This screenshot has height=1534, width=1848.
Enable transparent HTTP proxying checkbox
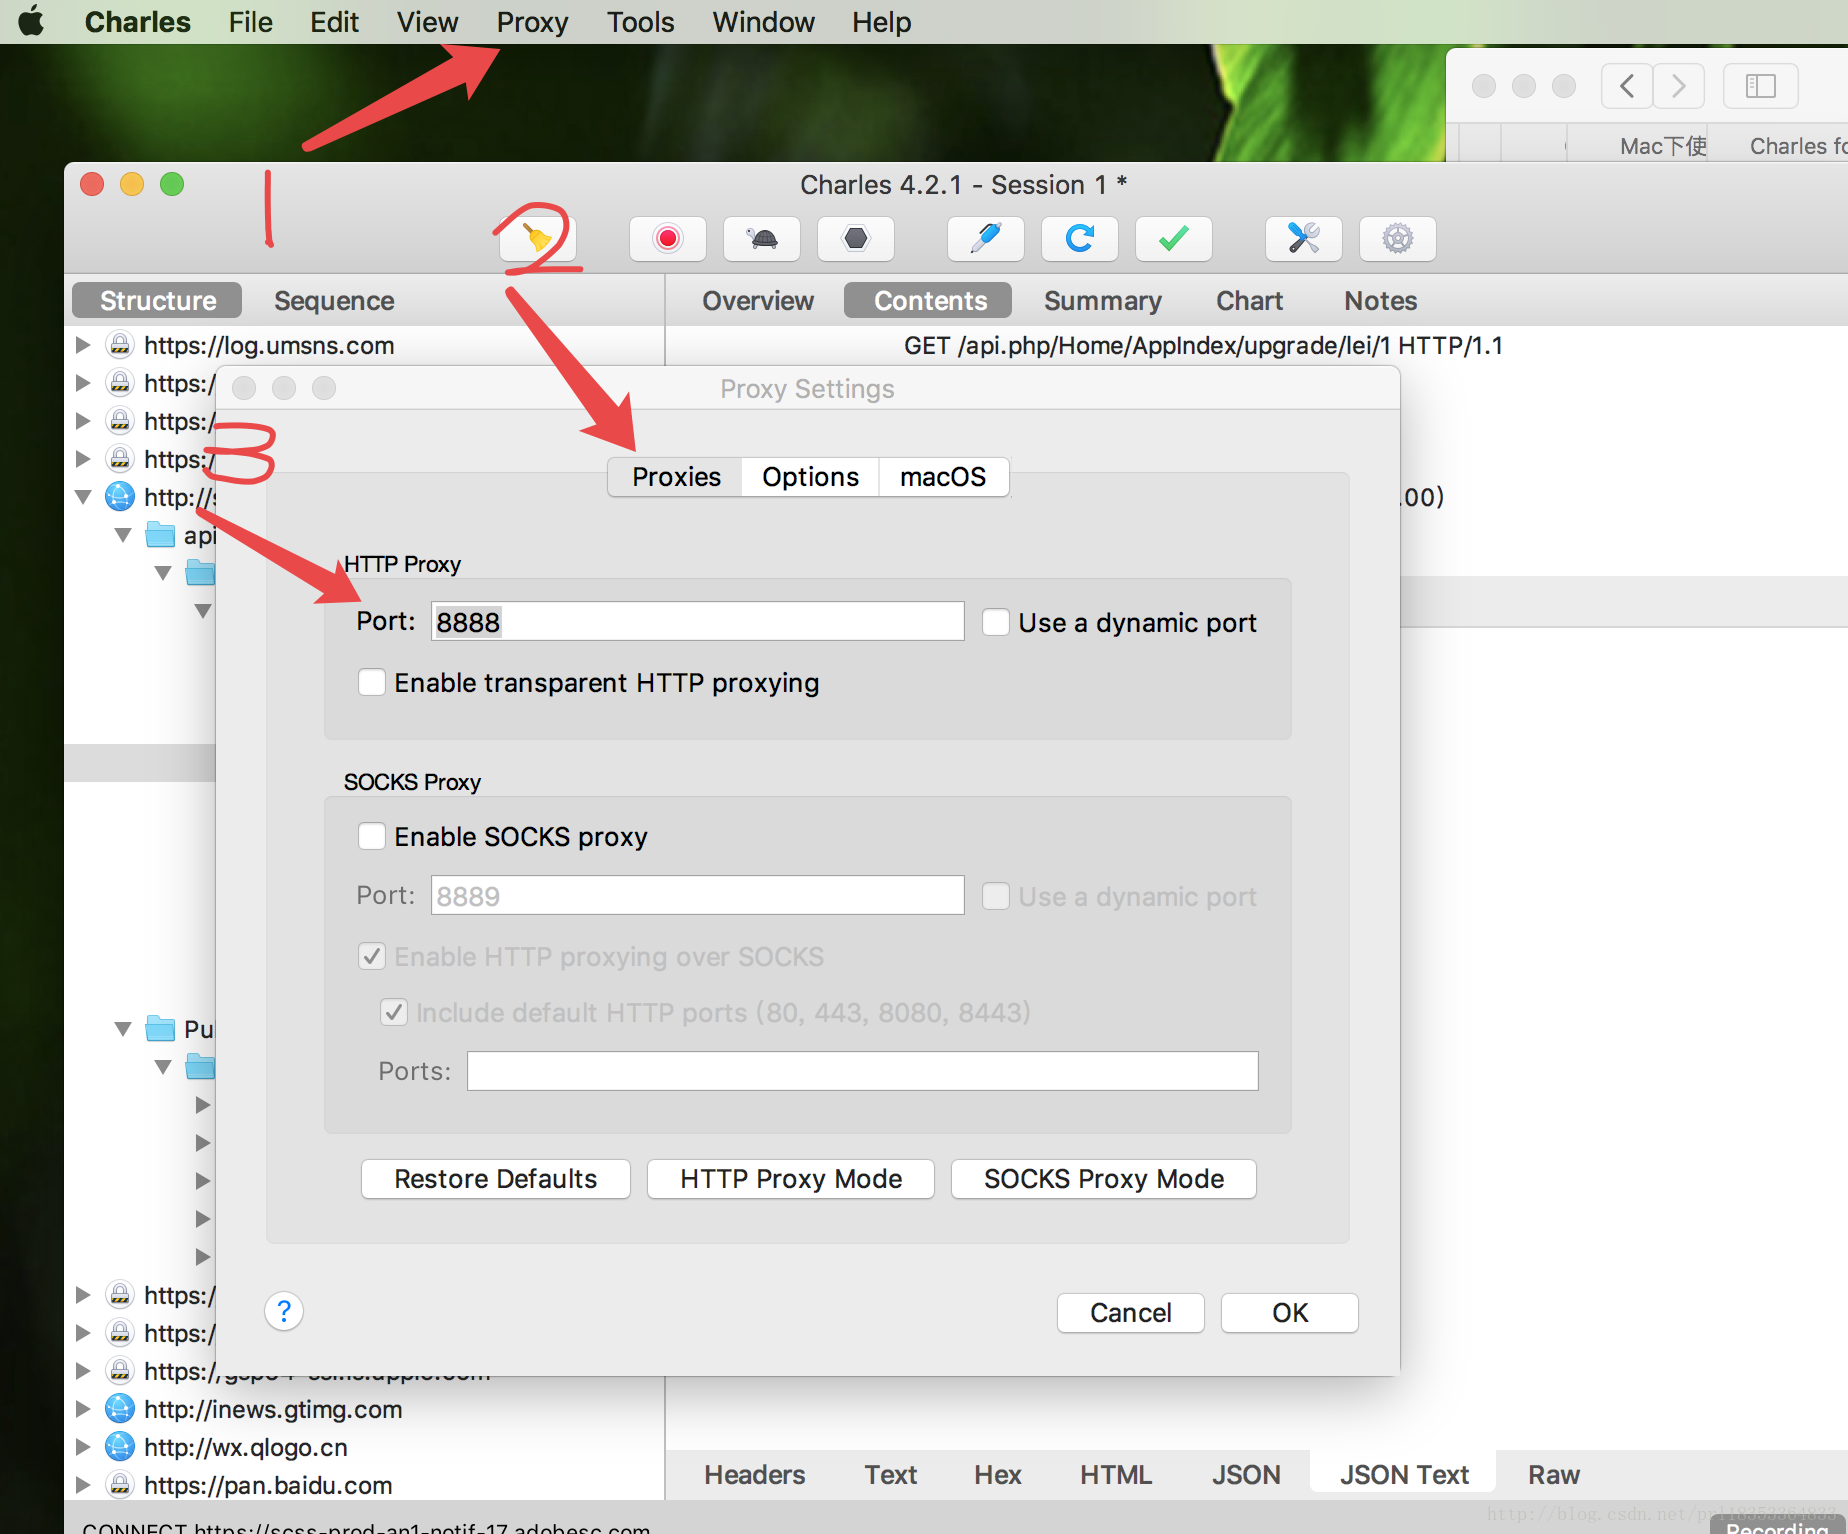tap(371, 682)
